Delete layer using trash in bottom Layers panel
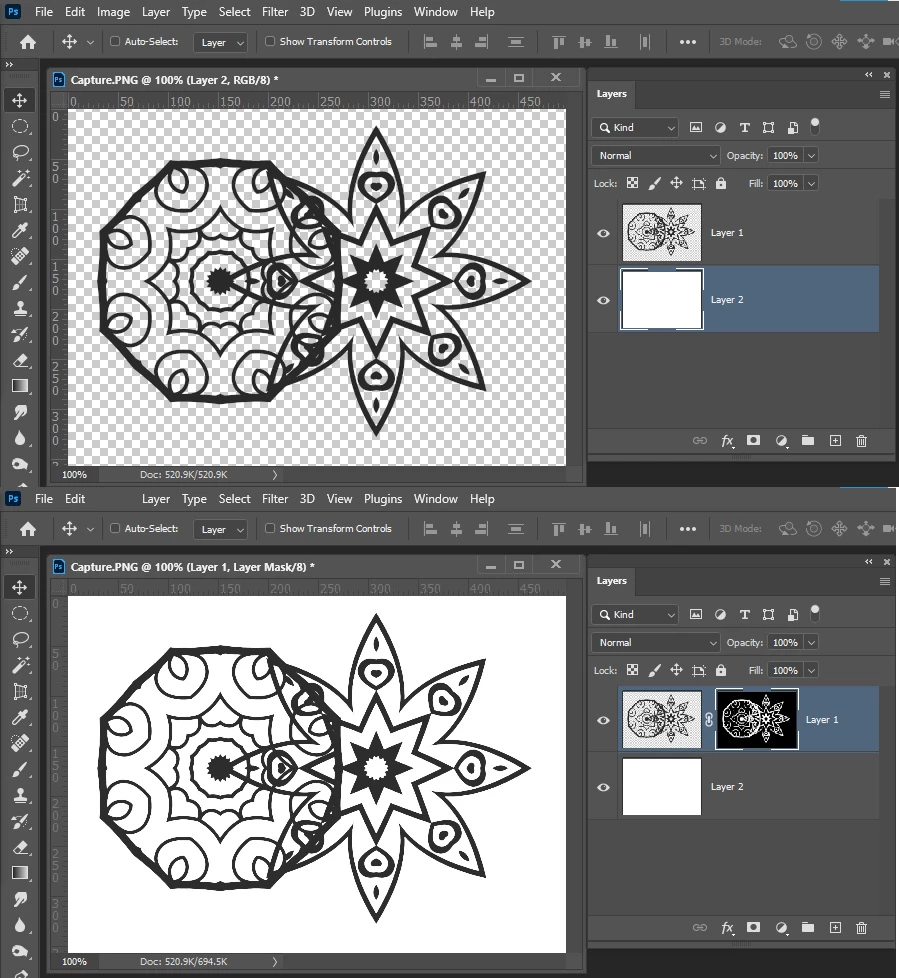Screen dimensions: 899x978 tap(862, 928)
